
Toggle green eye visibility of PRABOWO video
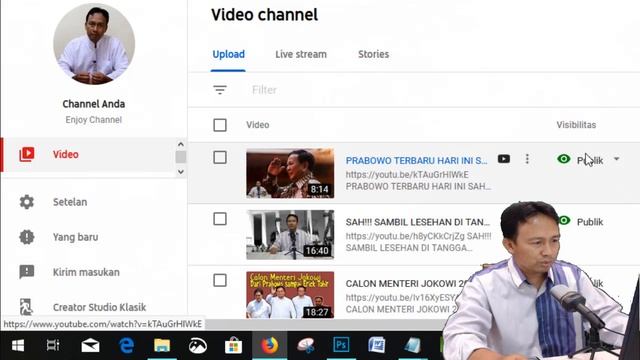coord(564,159)
